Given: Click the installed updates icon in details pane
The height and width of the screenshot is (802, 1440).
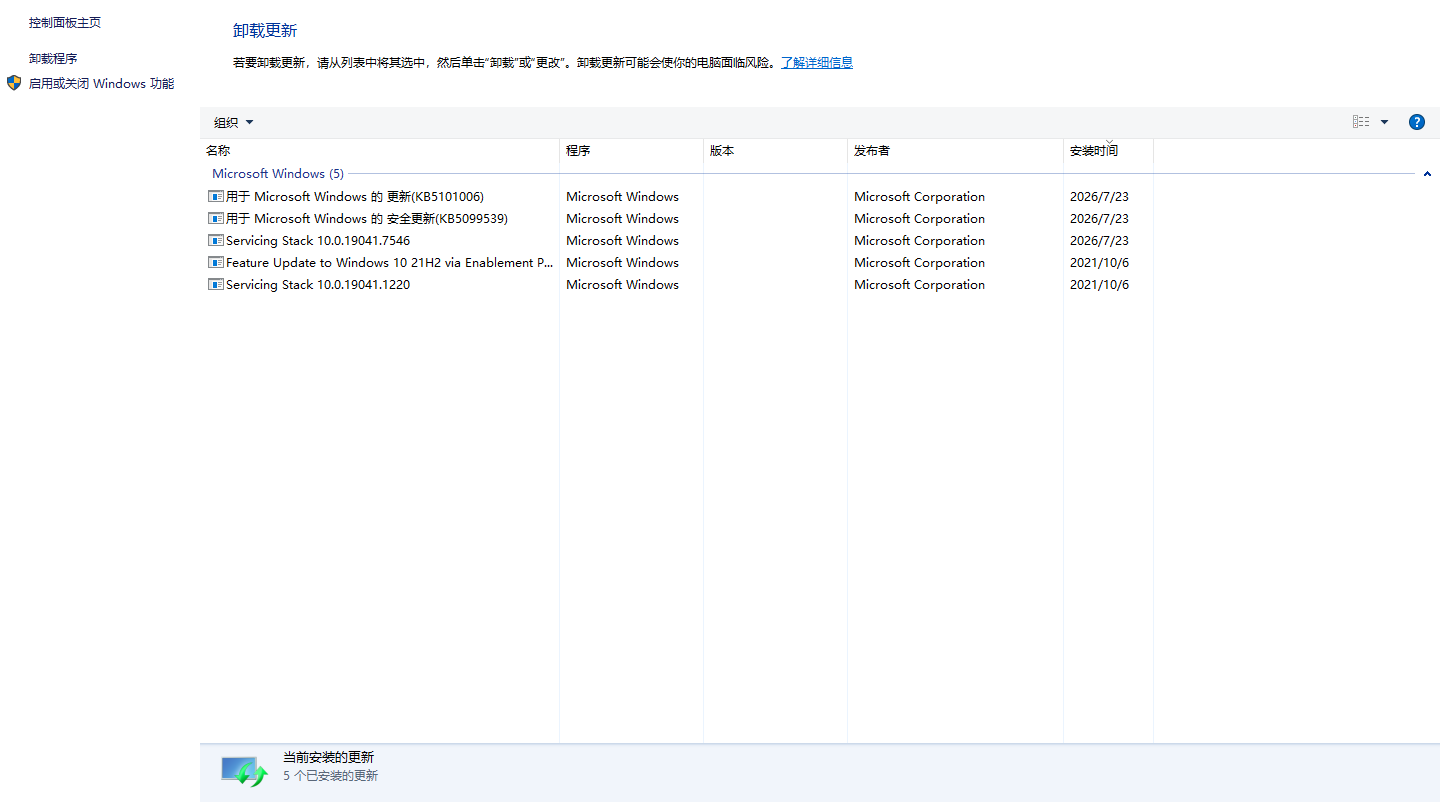Looking at the screenshot, I should coord(245,771).
